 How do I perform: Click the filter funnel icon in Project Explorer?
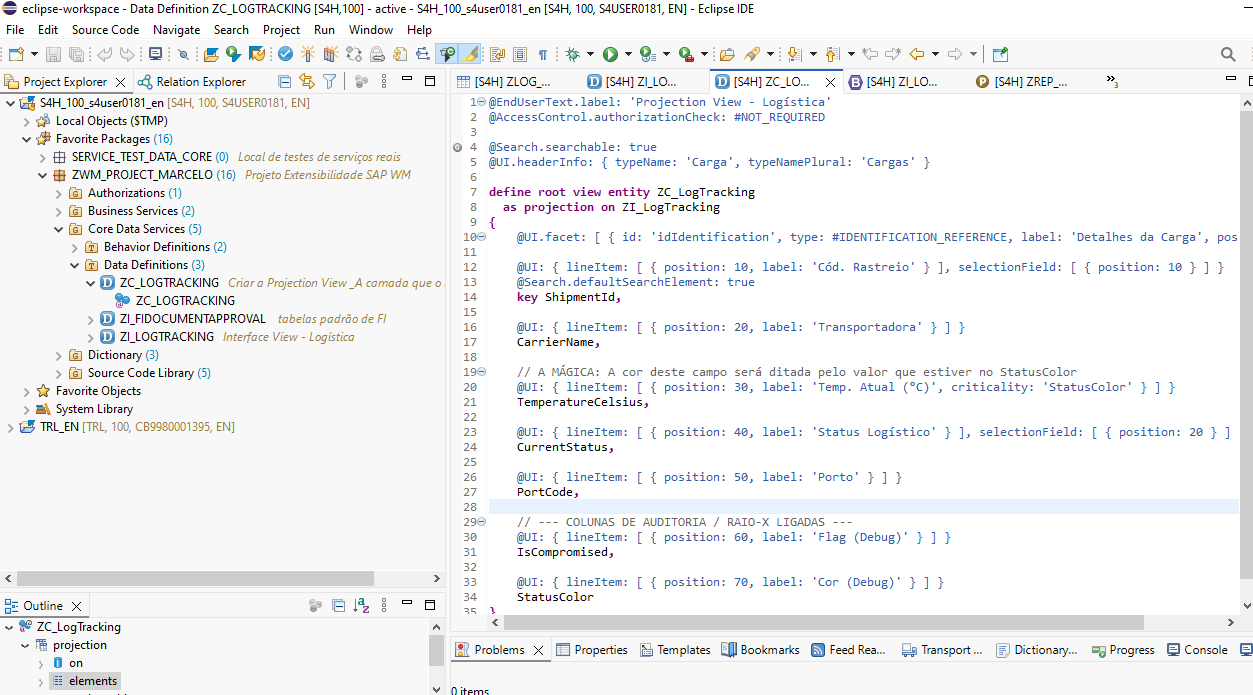pyautogui.click(x=329, y=82)
